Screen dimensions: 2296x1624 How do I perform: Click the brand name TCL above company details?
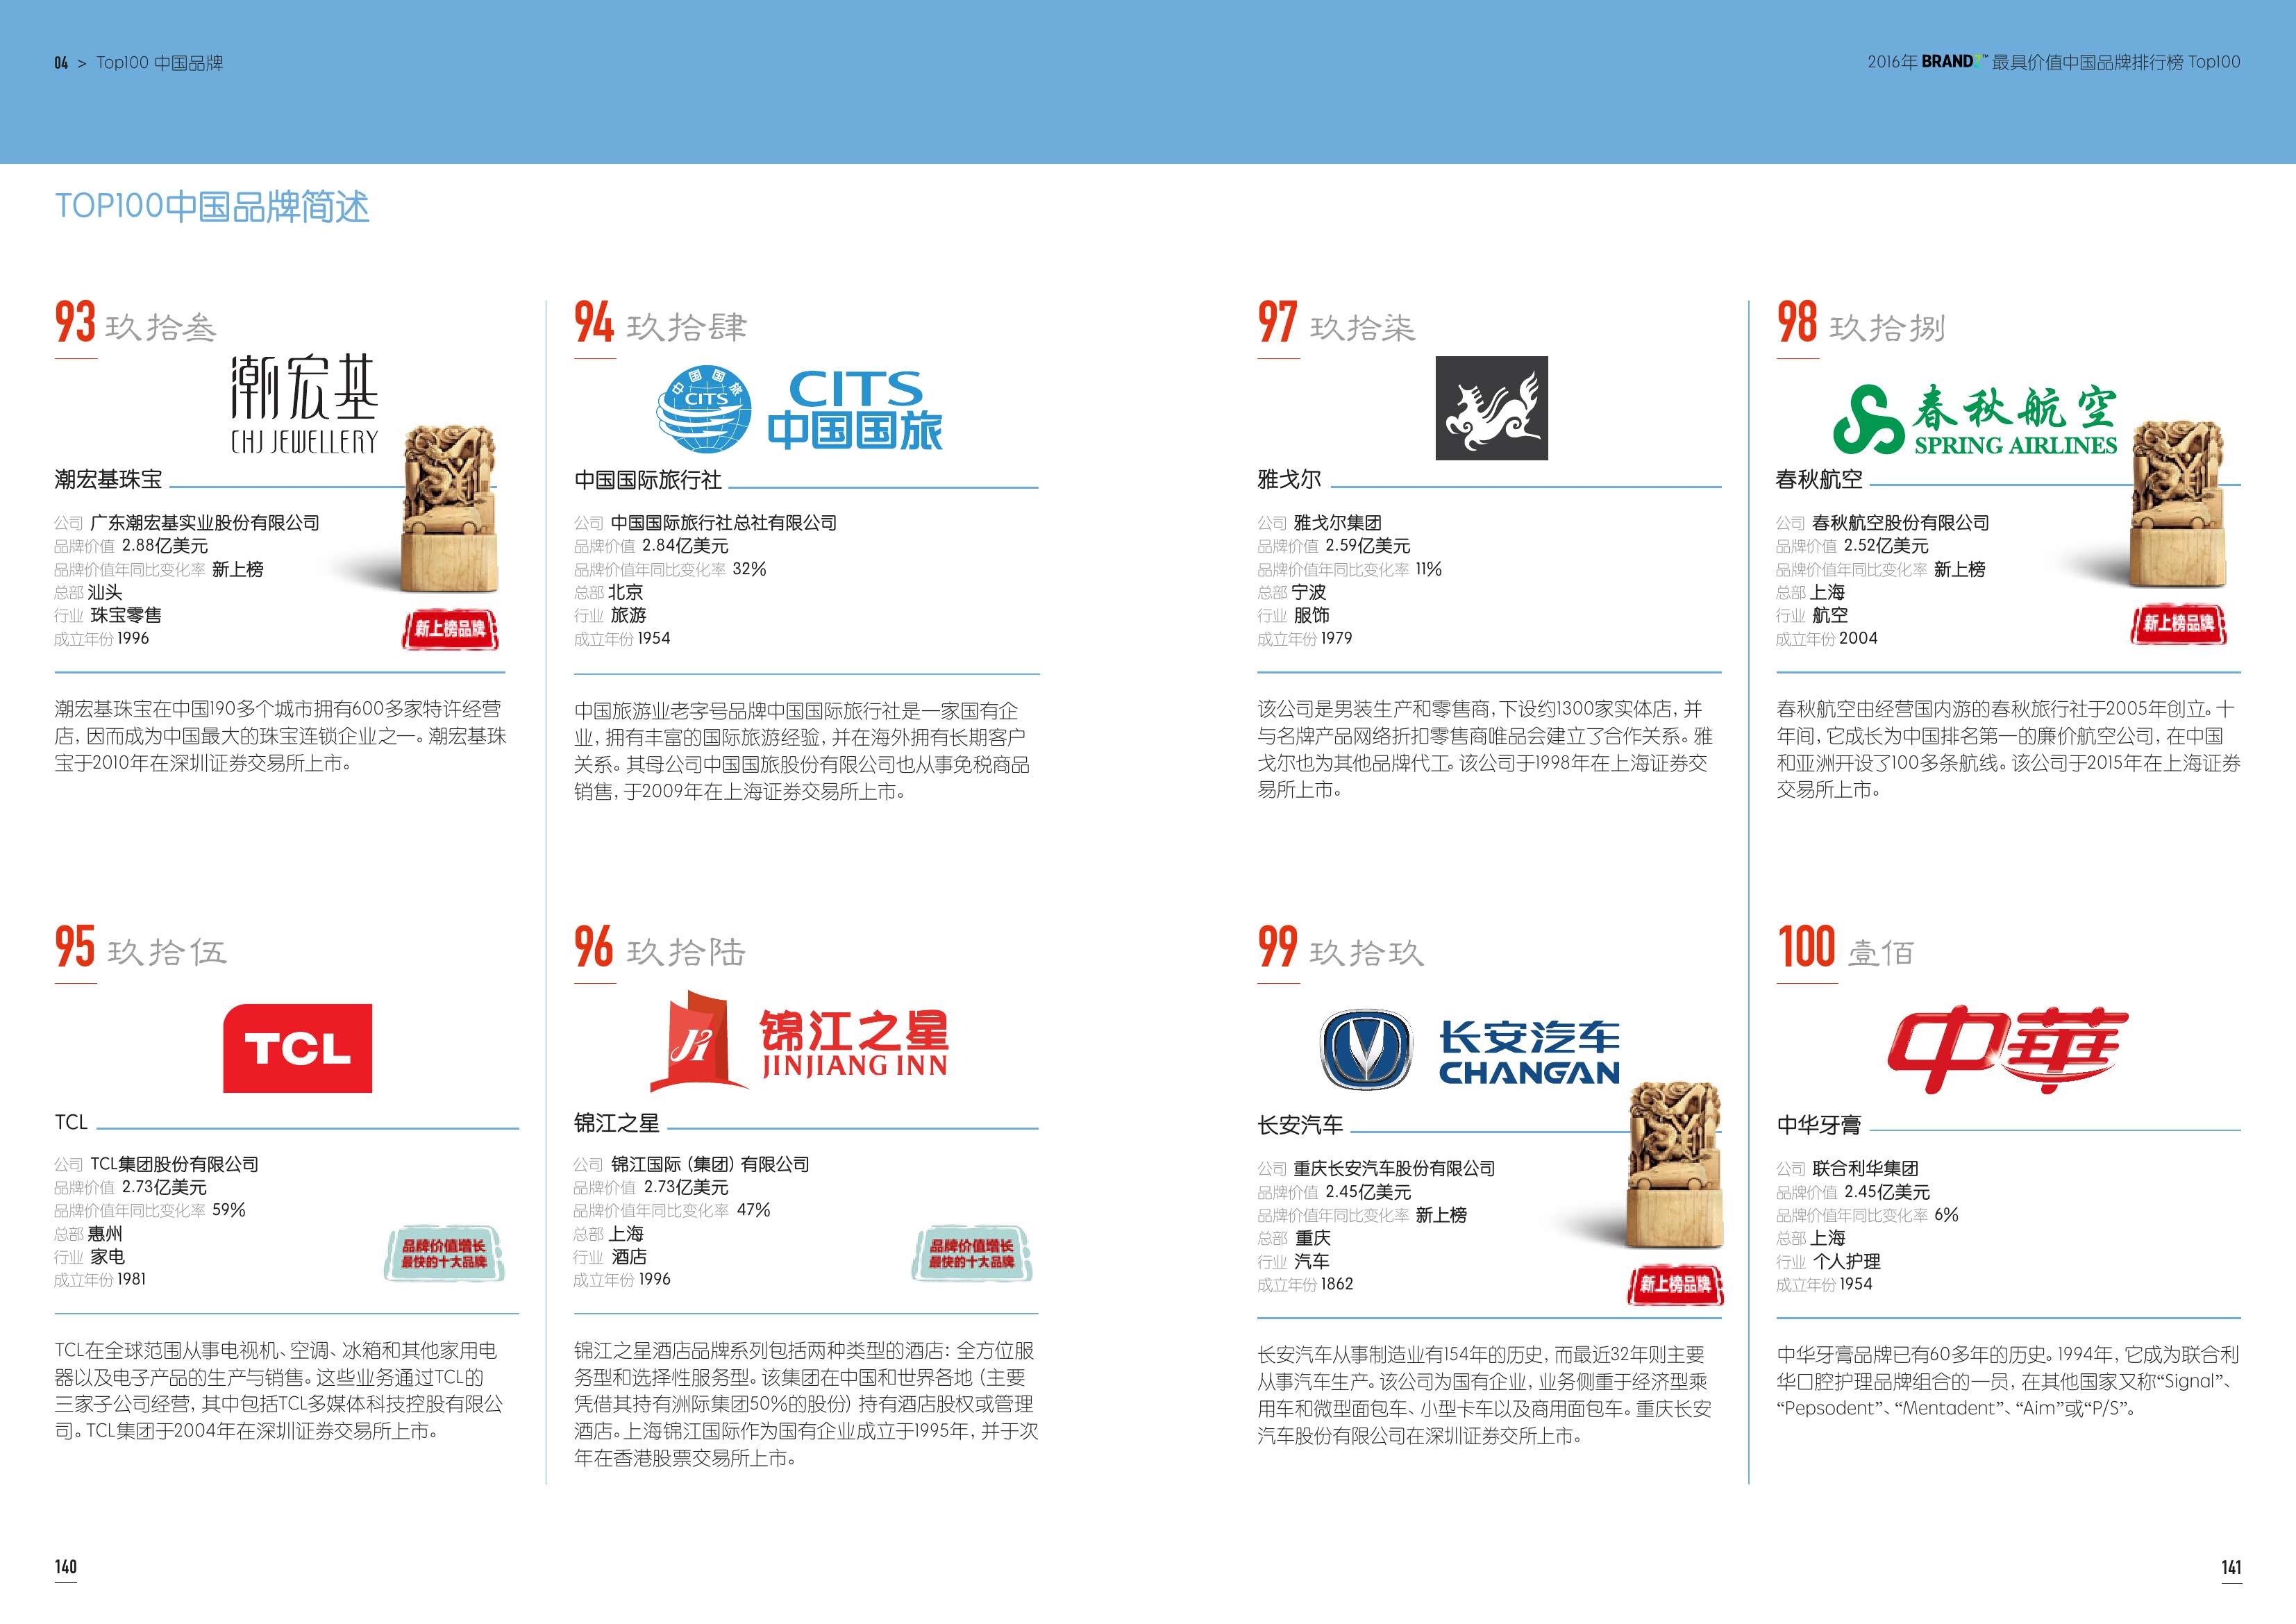click(x=71, y=1122)
